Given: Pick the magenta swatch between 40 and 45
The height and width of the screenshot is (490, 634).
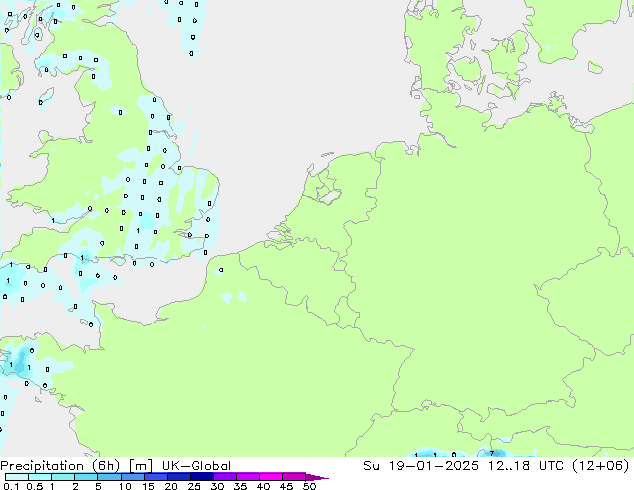Looking at the screenshot, I should click(271, 477).
